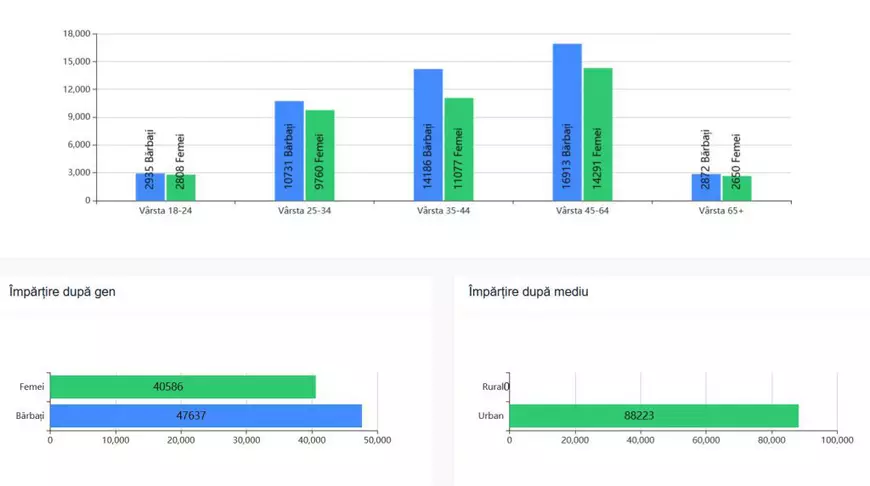
Task: Select the green Urban bar showing 88223
Action: 653,415
